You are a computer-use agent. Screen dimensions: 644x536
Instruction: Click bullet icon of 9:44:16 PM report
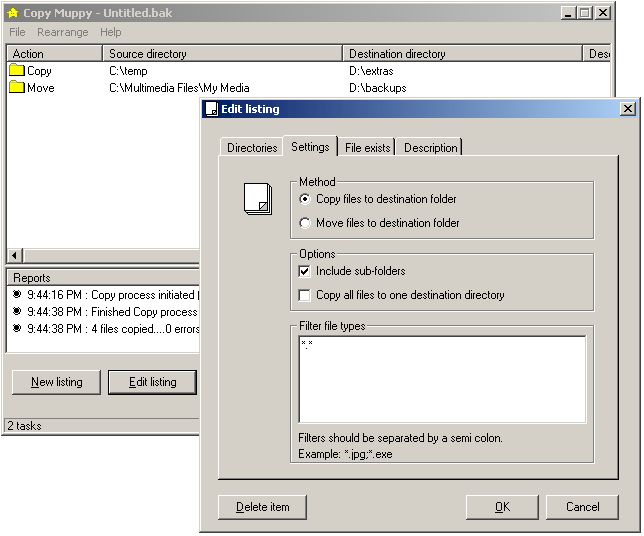point(17,294)
